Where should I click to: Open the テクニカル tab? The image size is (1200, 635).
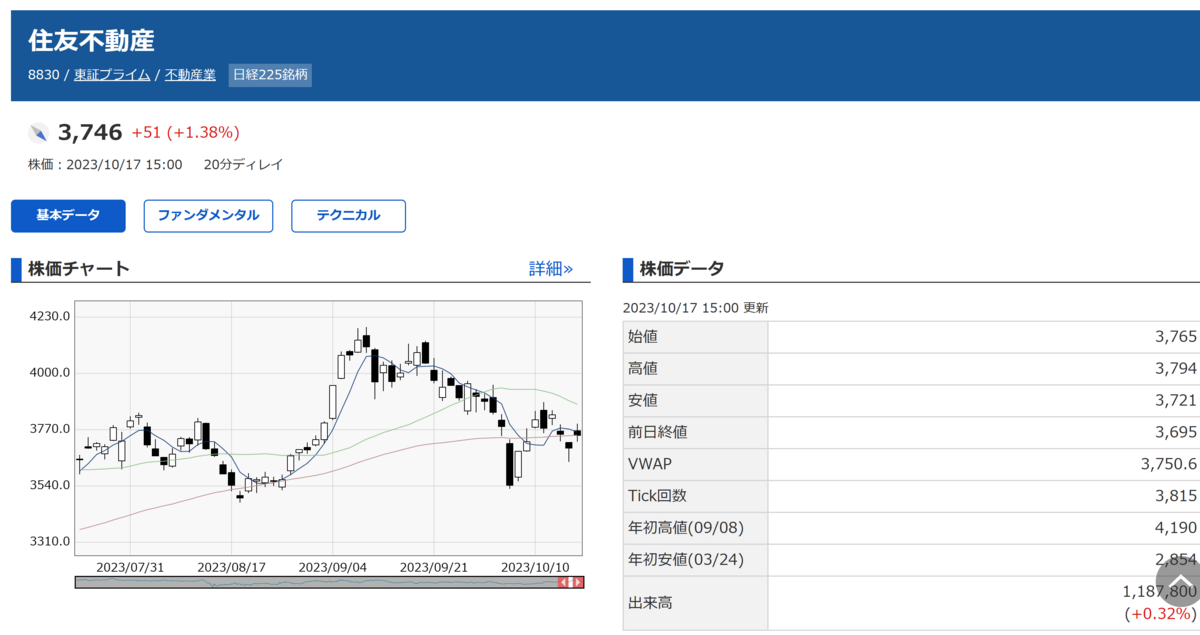click(348, 216)
